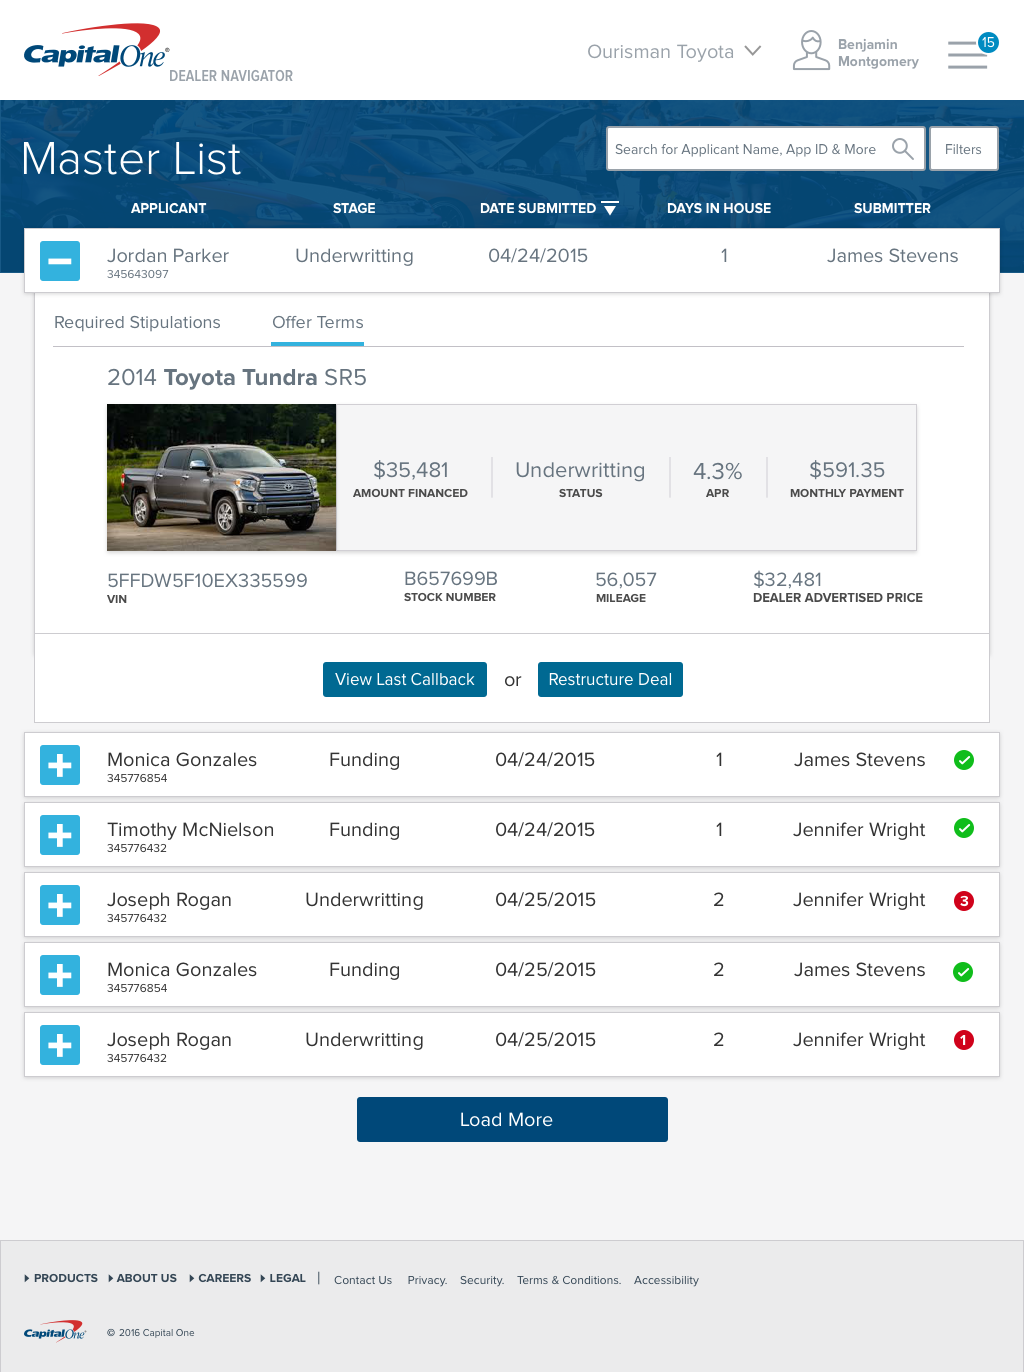Click the footer Capital One logo
The image size is (1024, 1372).
(55, 1331)
